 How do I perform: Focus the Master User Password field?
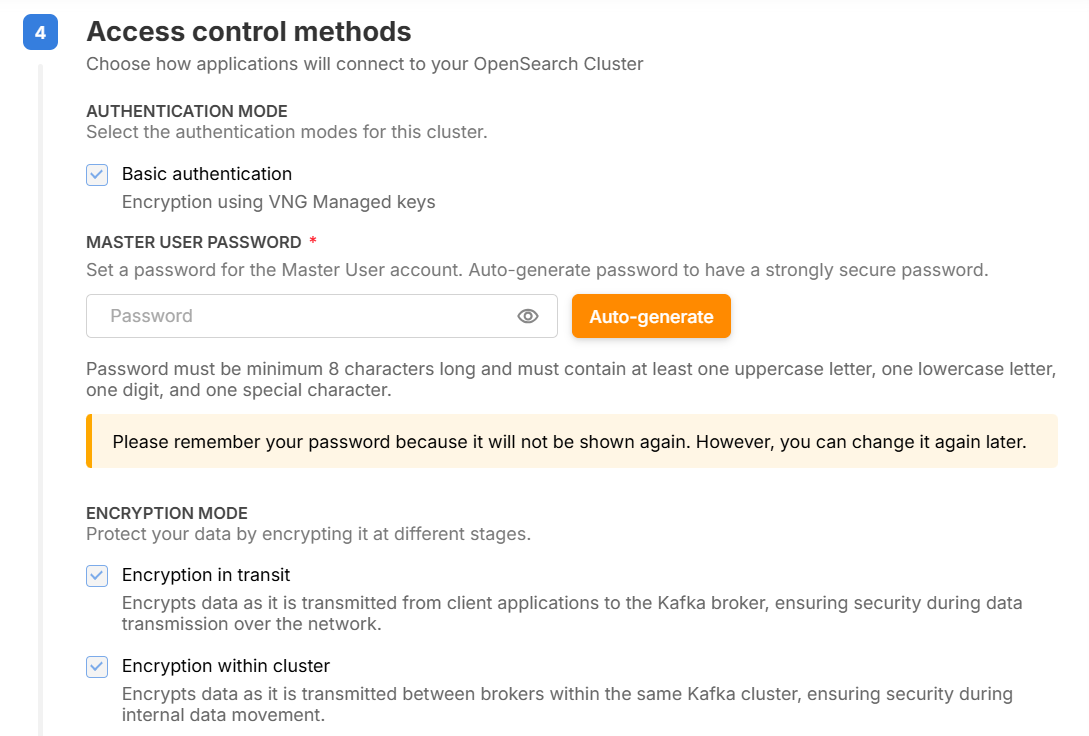point(300,316)
